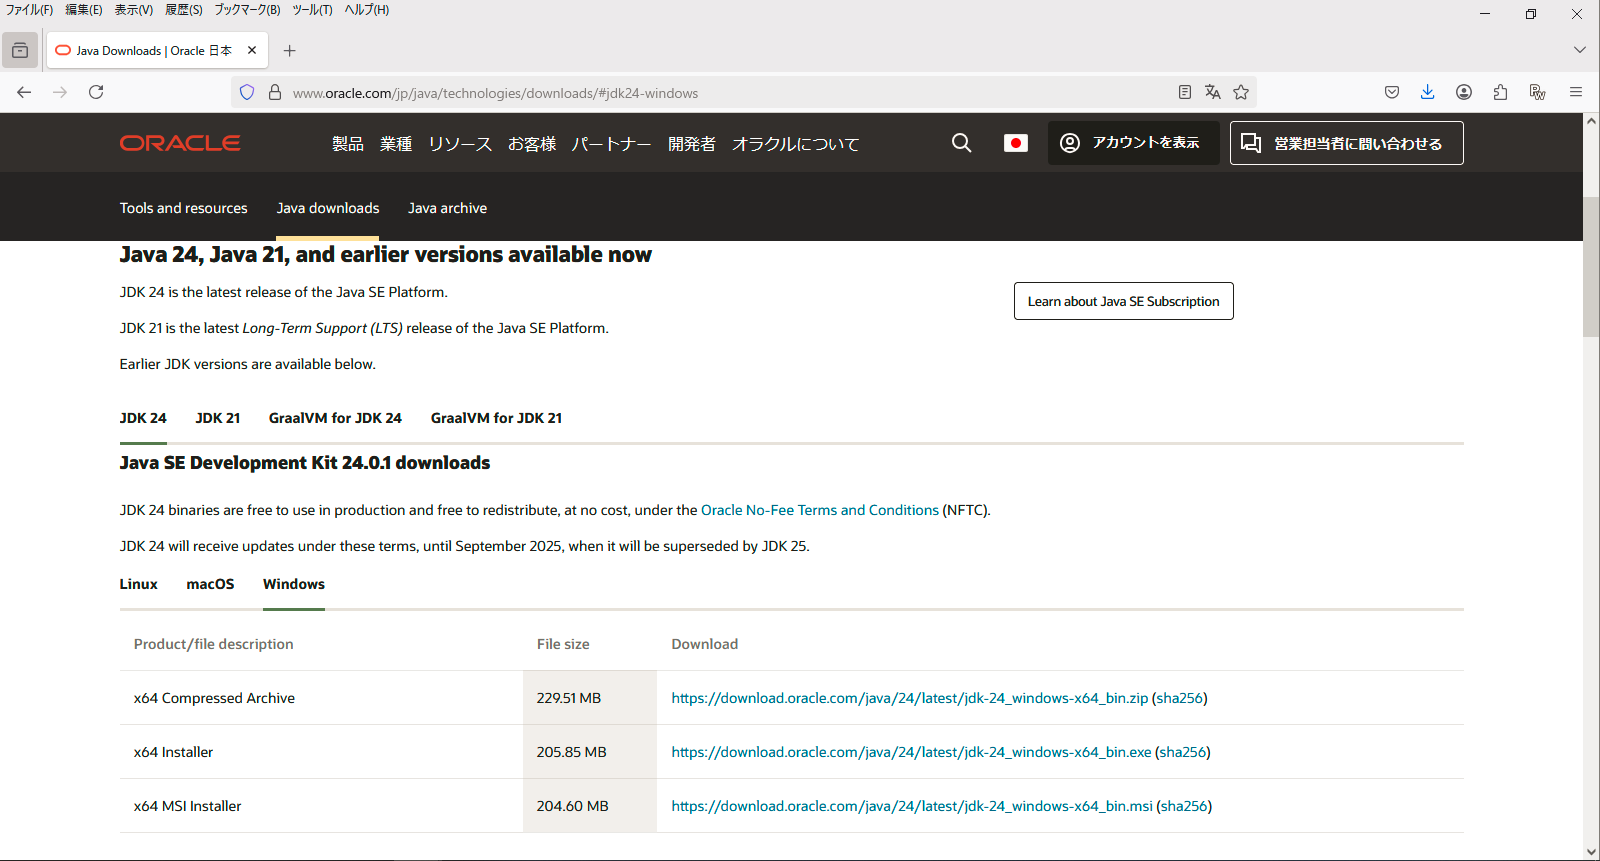The image size is (1600, 861).
Task: Open the ヘルプ(H) menu
Action: coord(367,10)
